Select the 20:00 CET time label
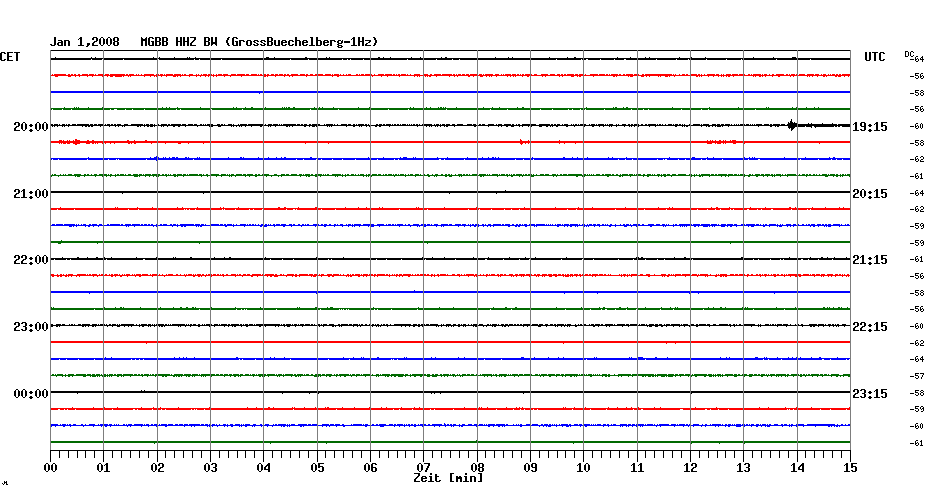 tap(31, 127)
